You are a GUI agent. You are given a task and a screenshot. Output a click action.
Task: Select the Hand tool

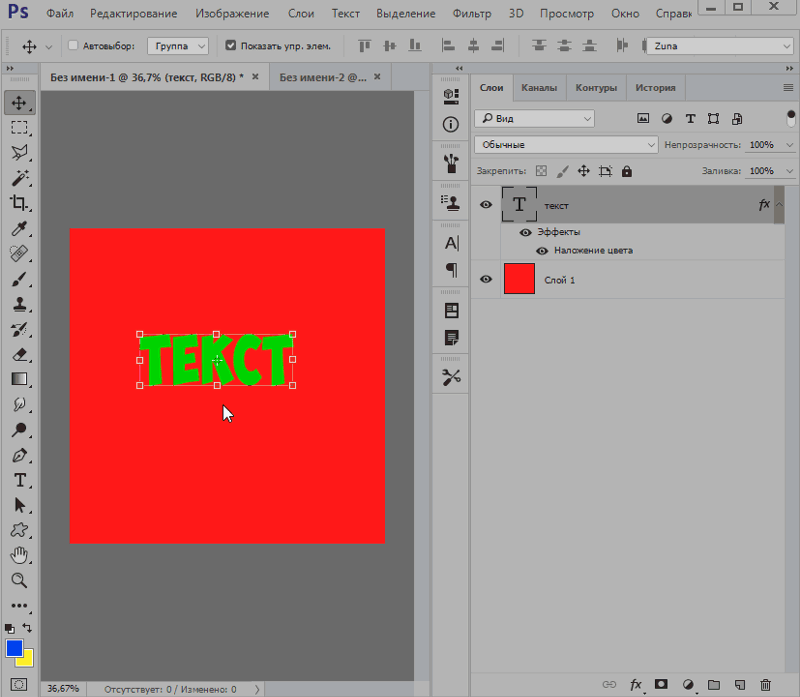coord(19,555)
